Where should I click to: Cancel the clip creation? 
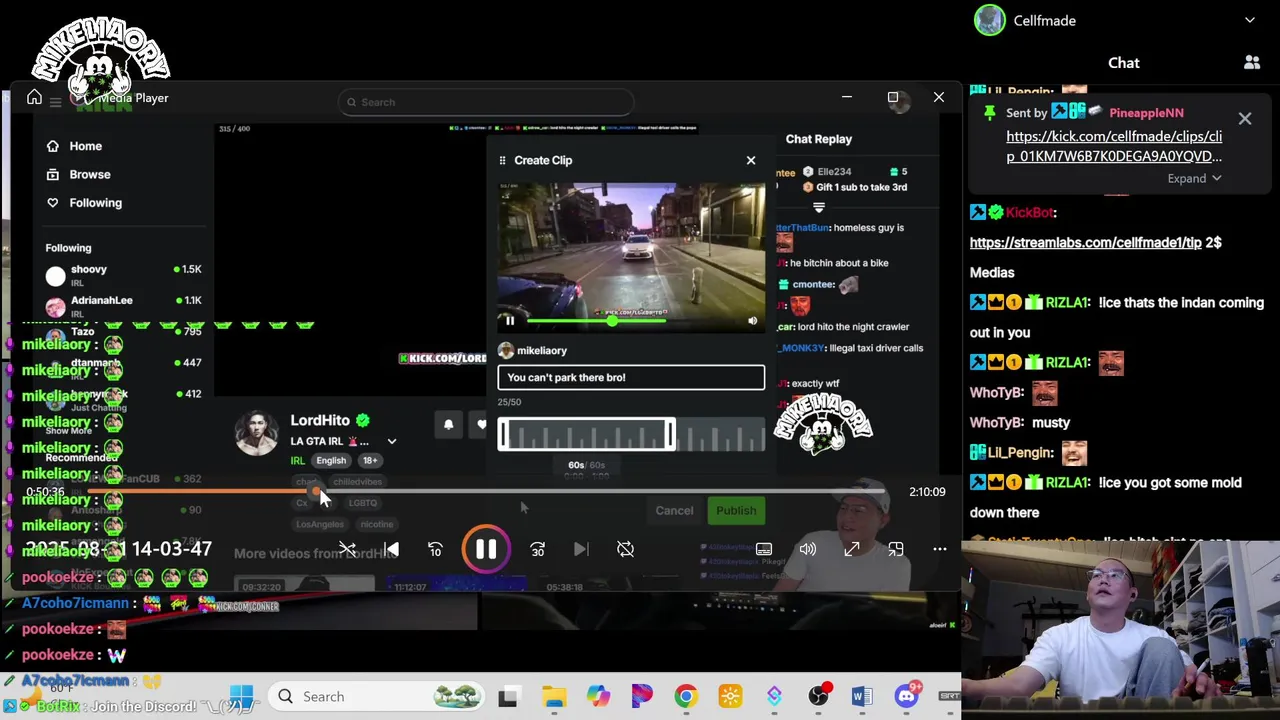click(674, 510)
